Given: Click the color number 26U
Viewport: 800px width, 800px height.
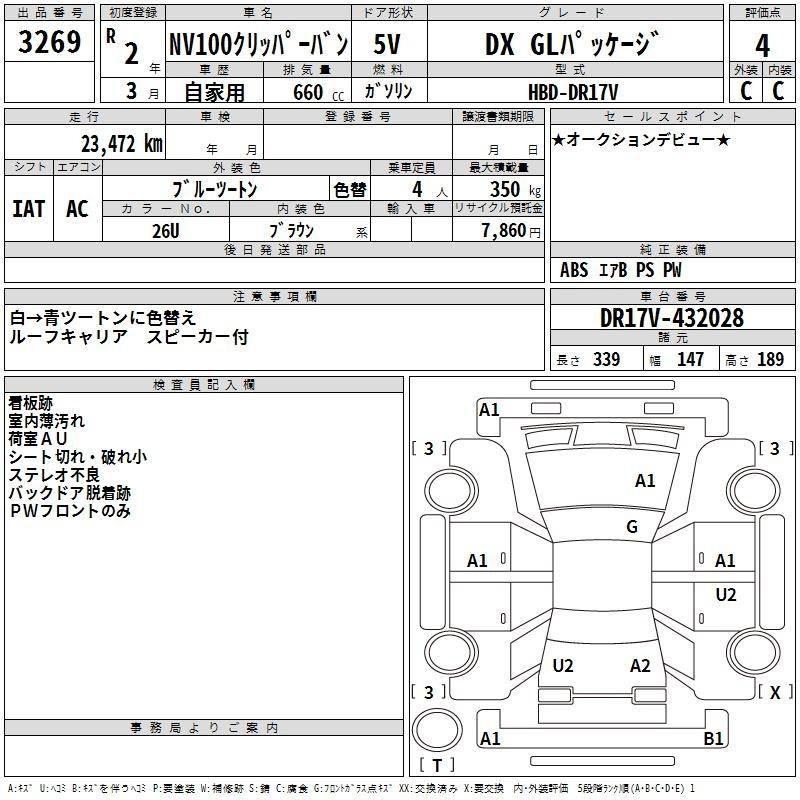Looking at the screenshot, I should (165, 230).
